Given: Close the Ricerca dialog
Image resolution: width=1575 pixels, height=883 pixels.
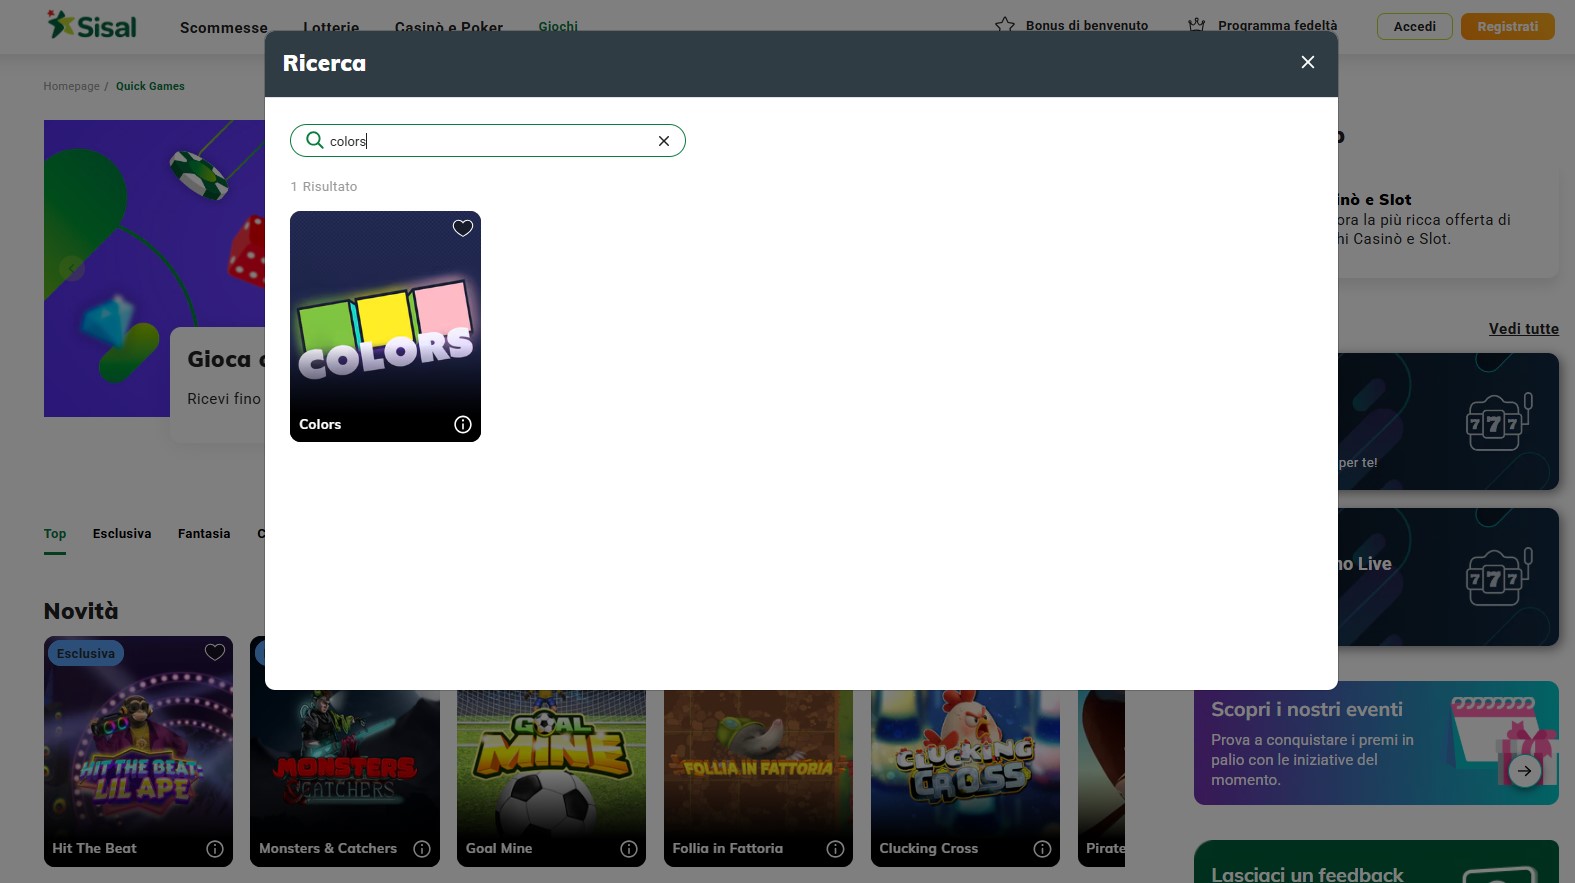Looking at the screenshot, I should tap(1307, 62).
